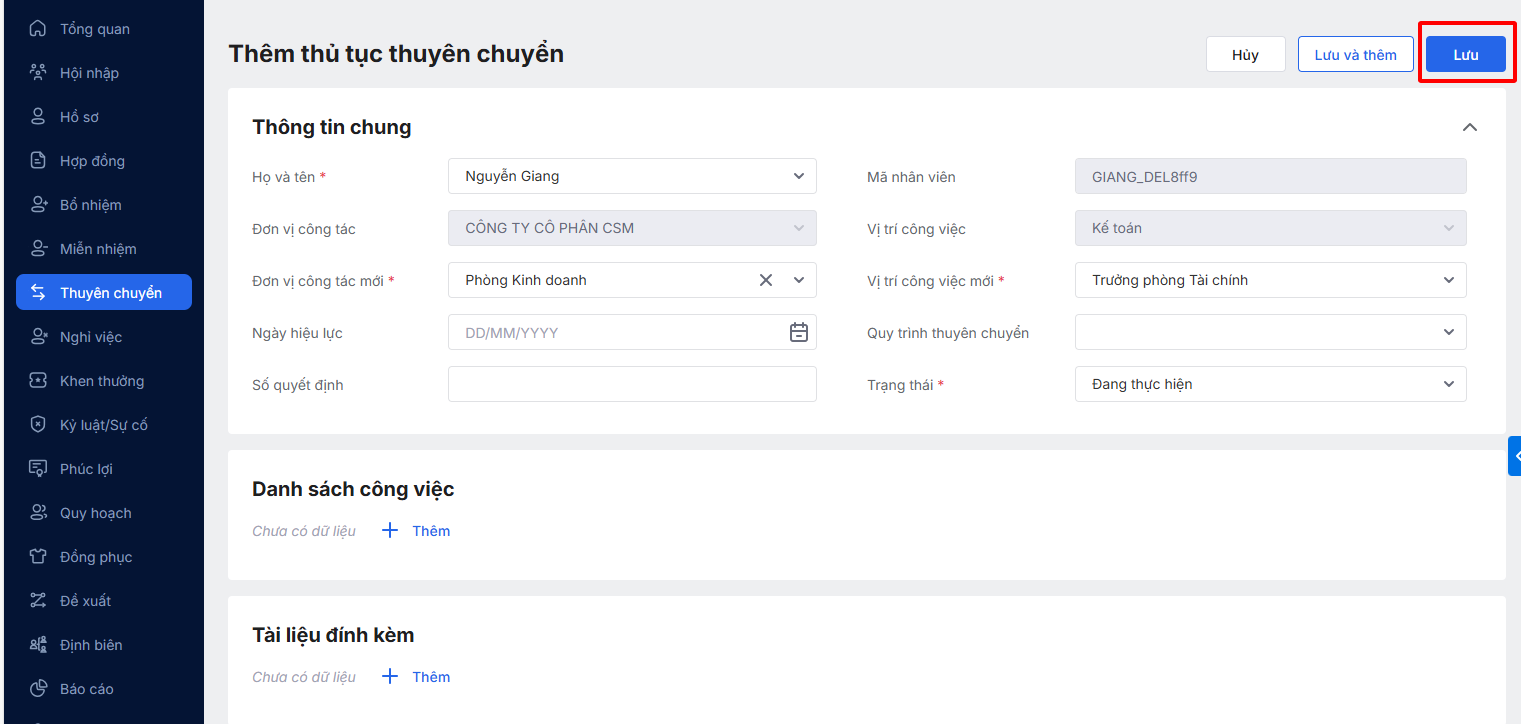Click the plus icon under Danh sách công việc
Viewport: 1521px width, 724px height.
[390, 531]
